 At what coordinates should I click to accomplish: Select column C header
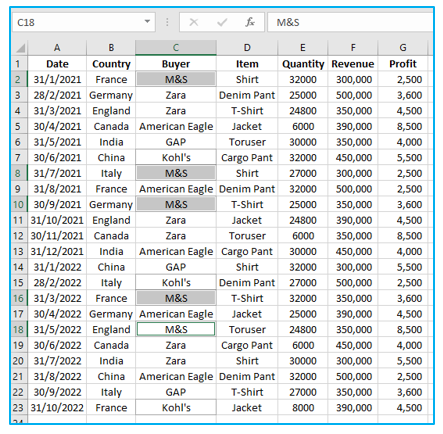click(x=176, y=48)
